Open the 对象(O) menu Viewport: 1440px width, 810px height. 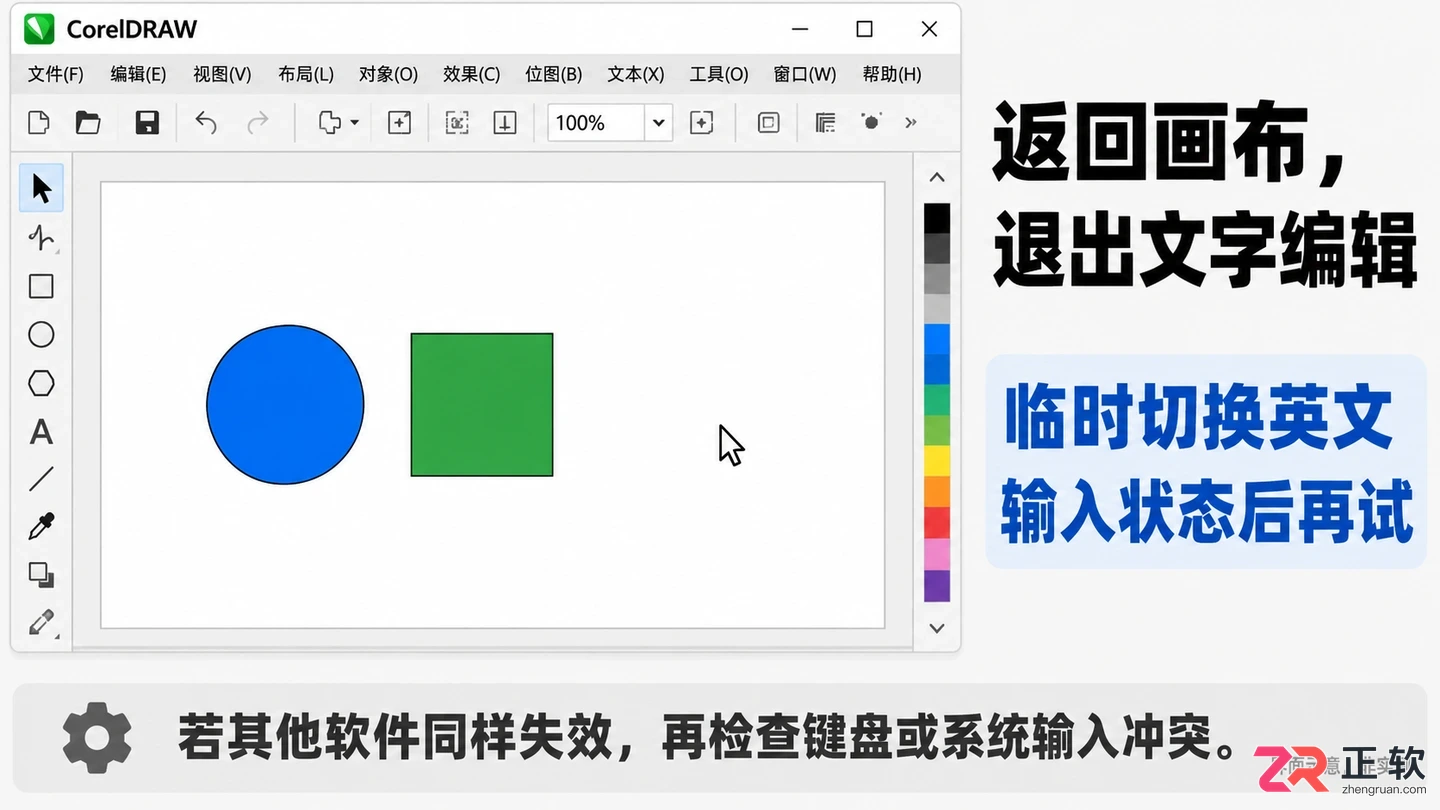click(x=388, y=74)
